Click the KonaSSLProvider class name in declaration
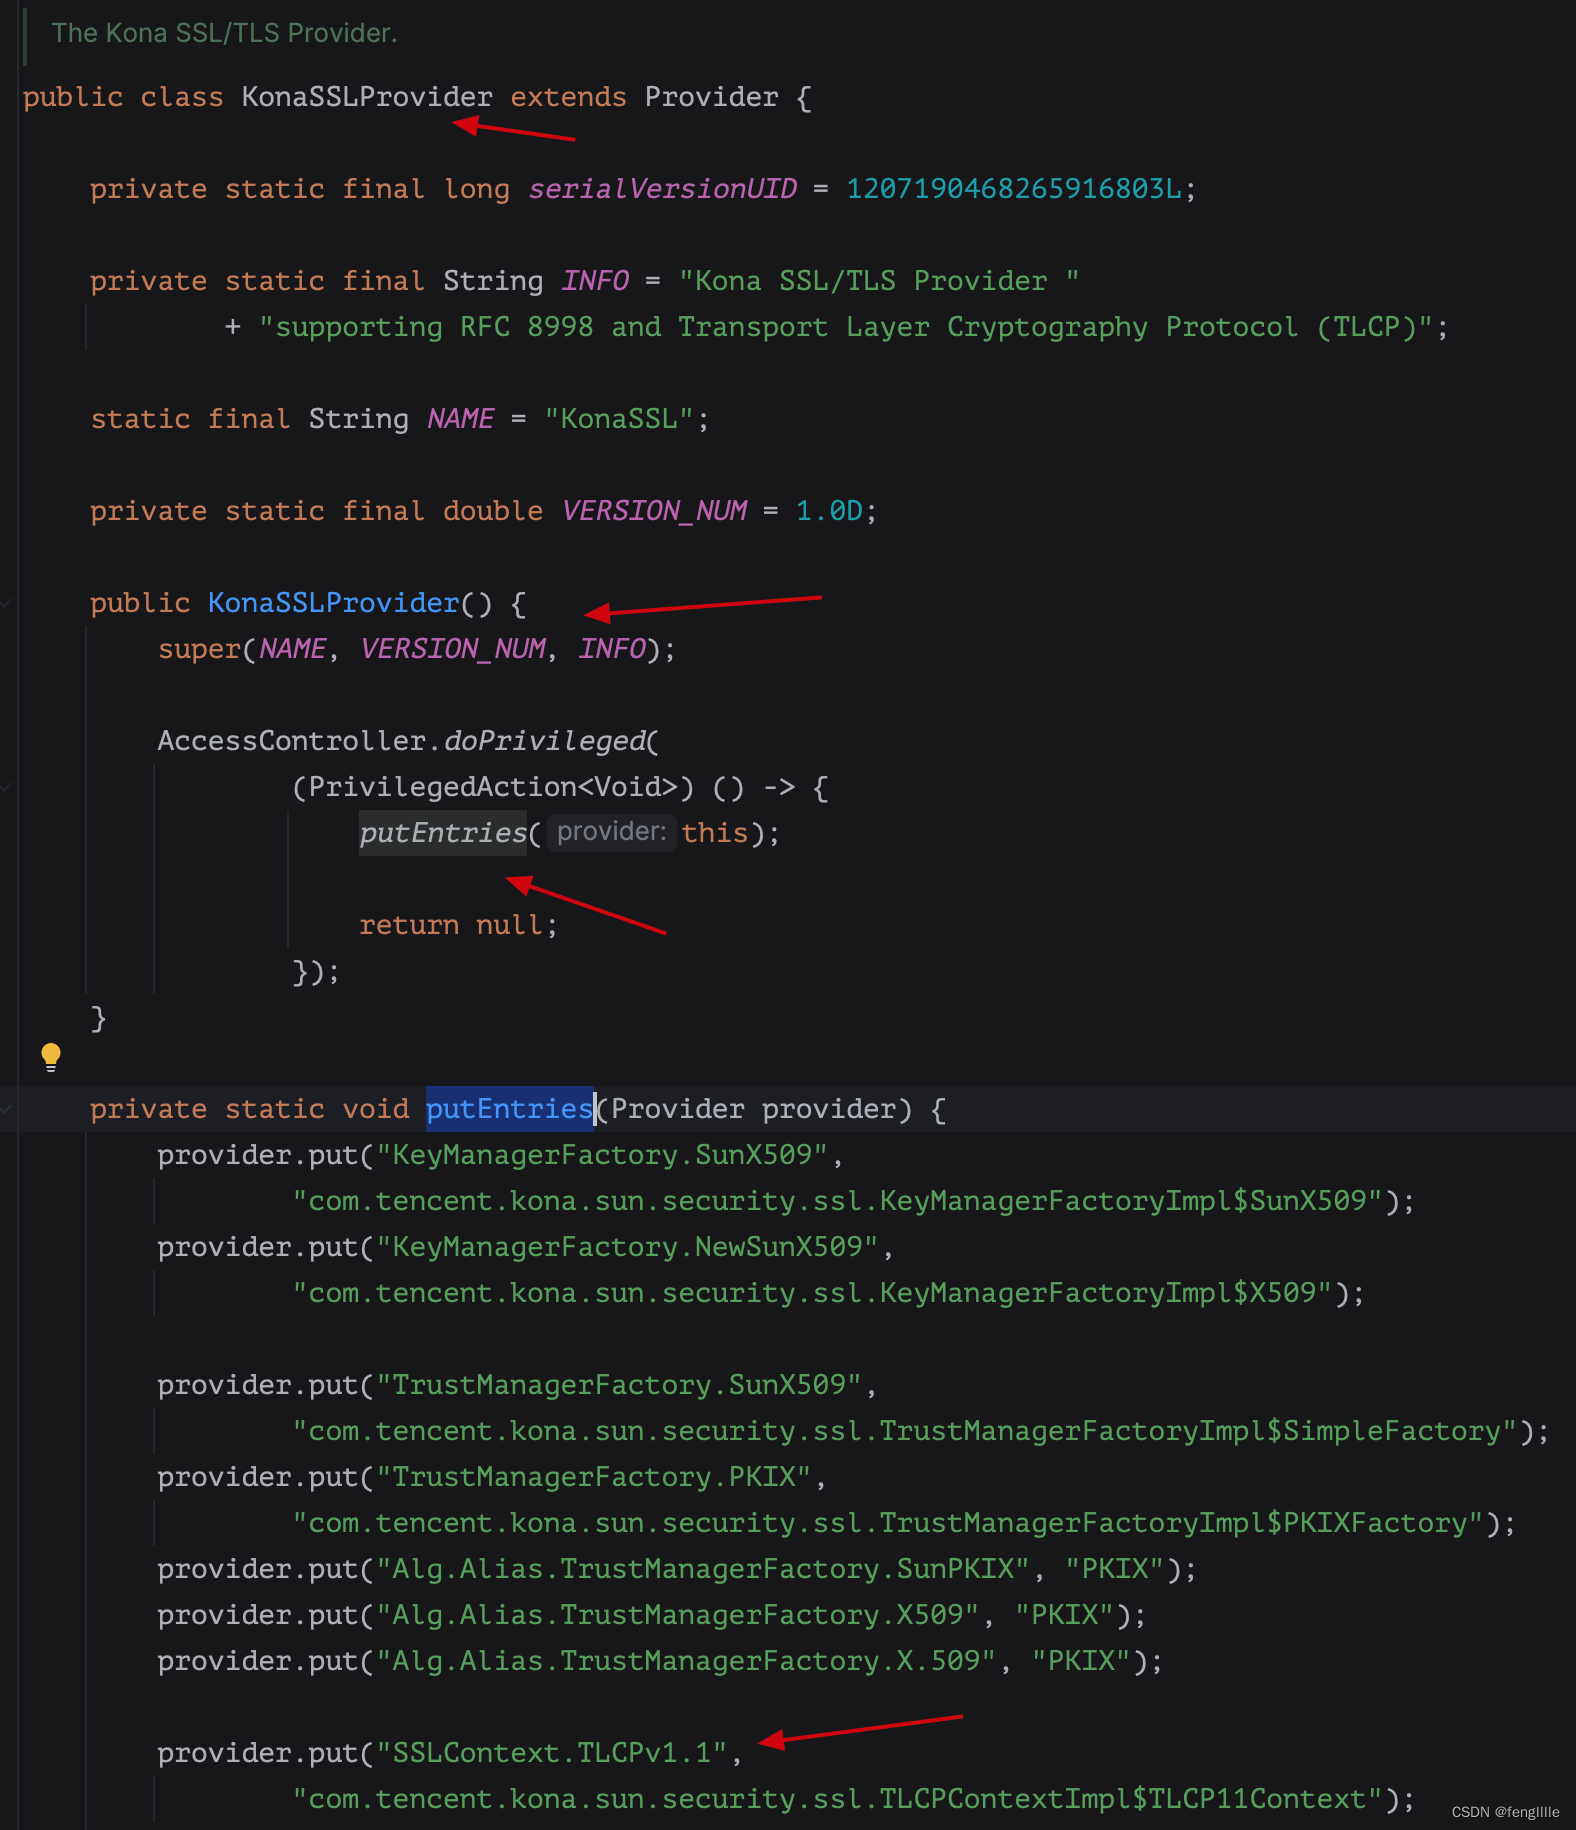Image resolution: width=1576 pixels, height=1830 pixels. [367, 97]
